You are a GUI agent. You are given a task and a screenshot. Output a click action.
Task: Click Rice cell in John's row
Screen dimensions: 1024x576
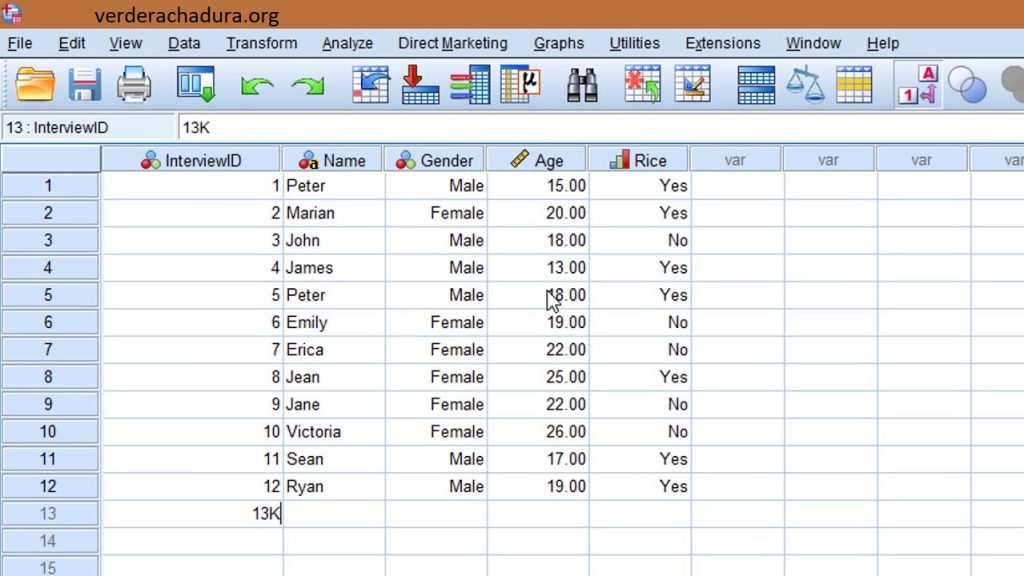[639, 240]
